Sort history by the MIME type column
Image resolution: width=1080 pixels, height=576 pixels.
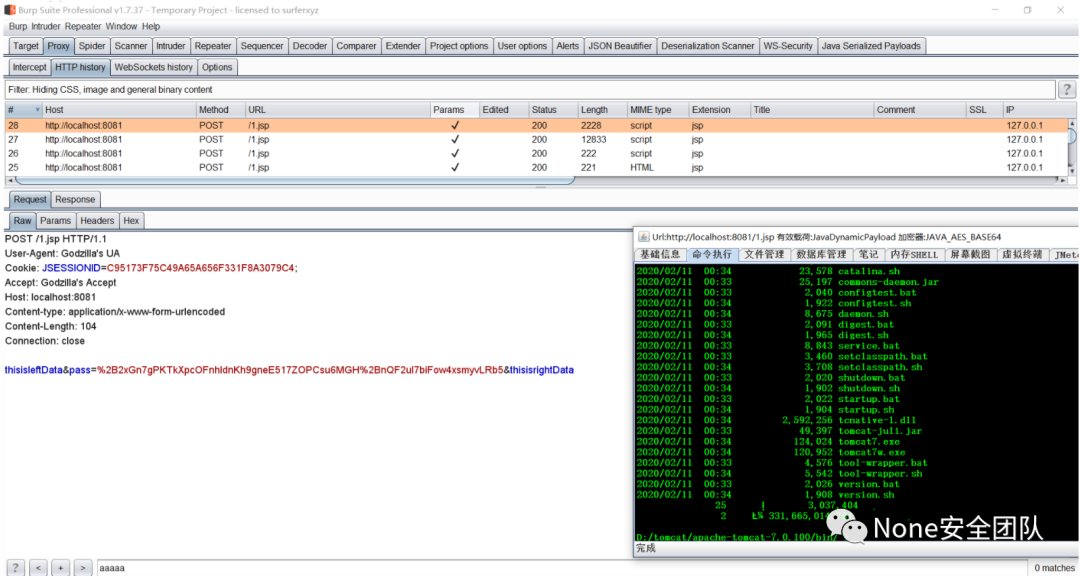(x=658, y=110)
